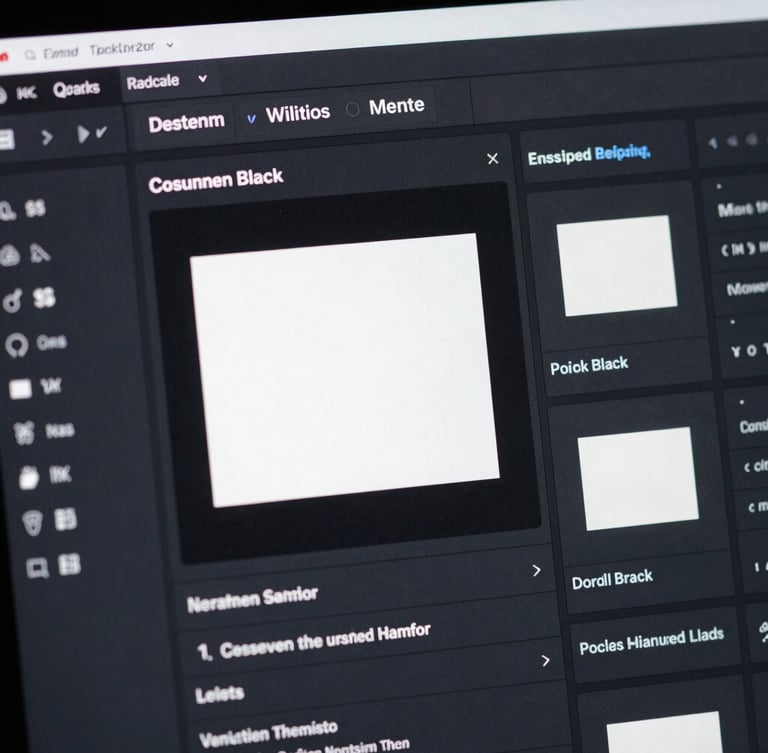The image size is (768, 753).
Task: Open the Radcale dropdown
Action: 166,81
